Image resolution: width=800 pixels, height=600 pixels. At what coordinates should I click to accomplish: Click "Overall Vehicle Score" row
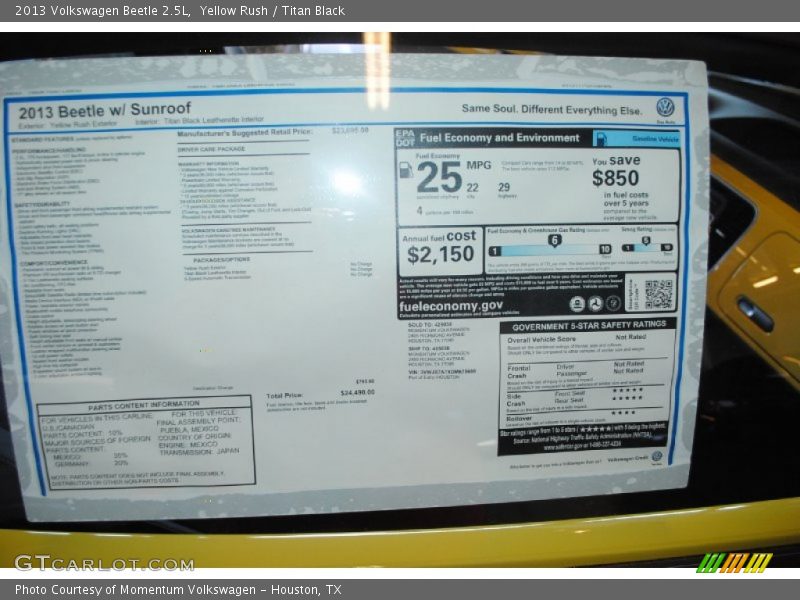pyautogui.click(x=577, y=338)
